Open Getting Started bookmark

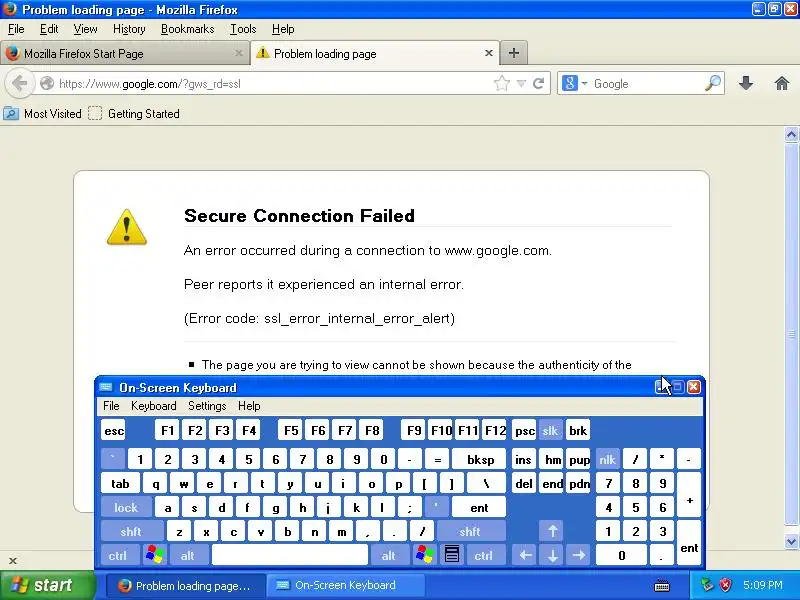point(134,113)
